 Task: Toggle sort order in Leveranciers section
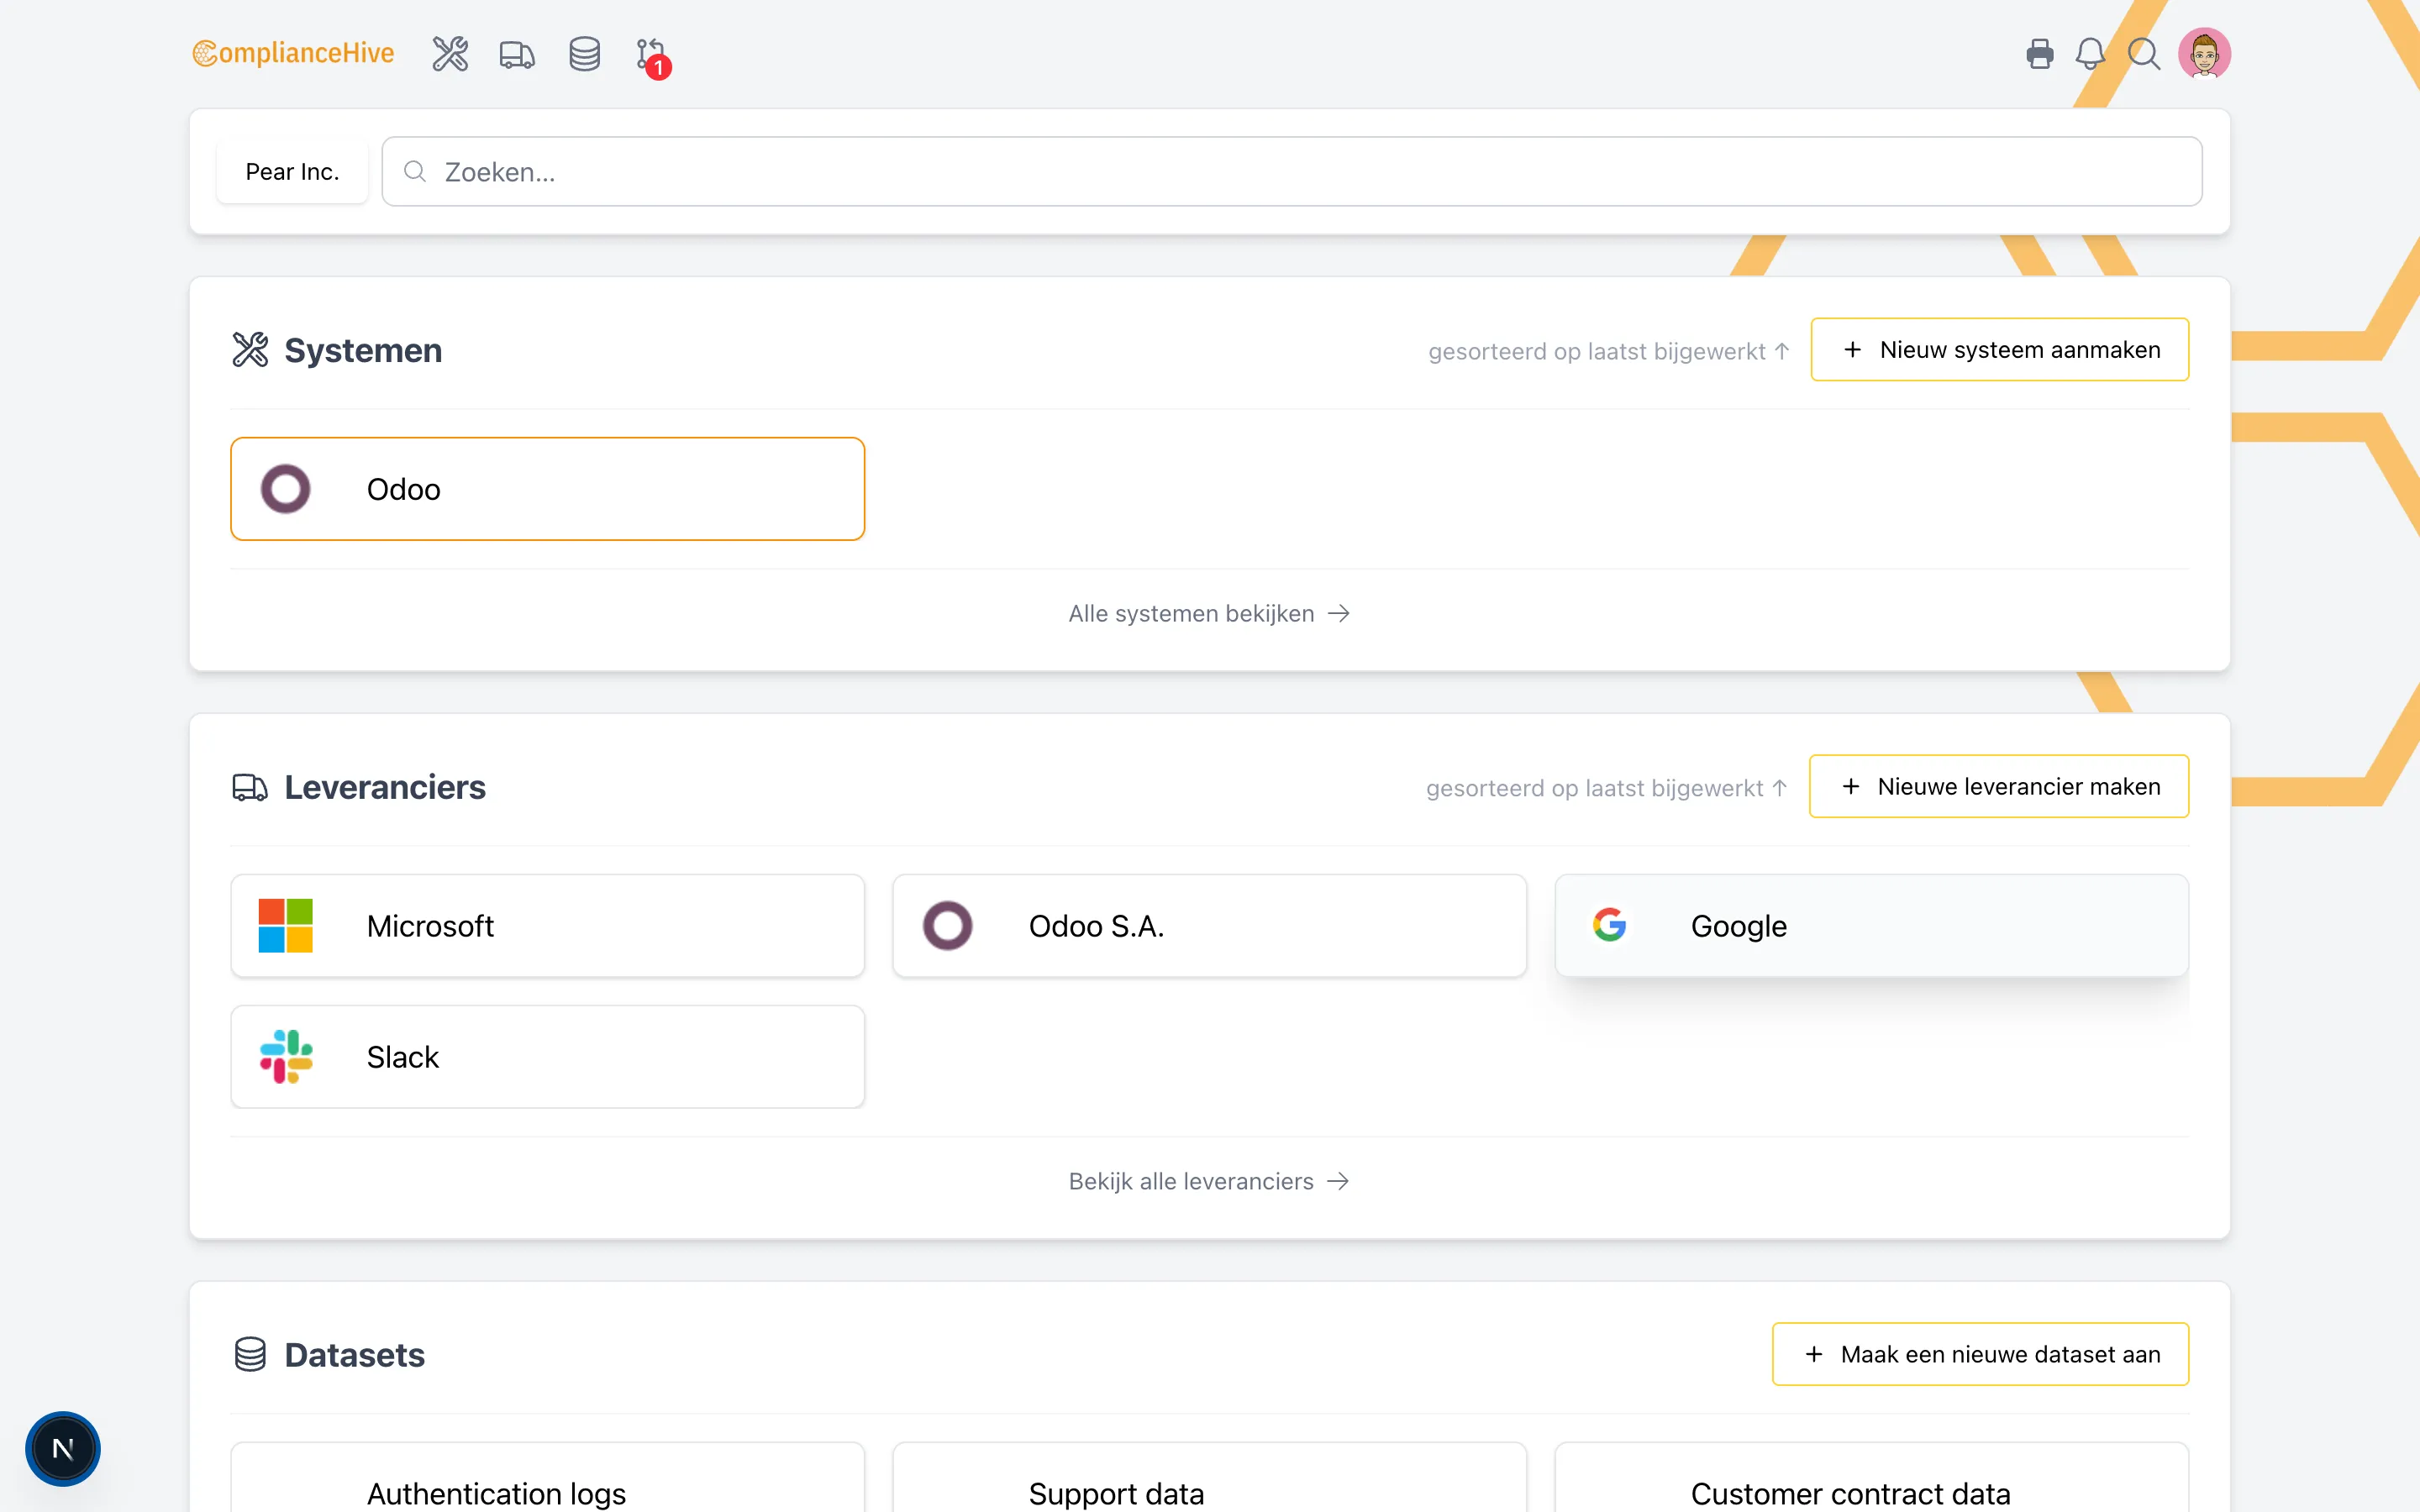coord(1606,788)
